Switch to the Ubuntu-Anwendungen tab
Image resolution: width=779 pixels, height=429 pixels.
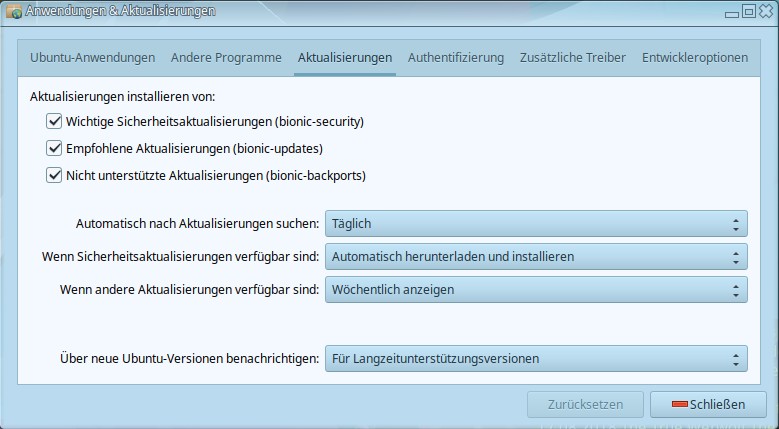pos(92,58)
